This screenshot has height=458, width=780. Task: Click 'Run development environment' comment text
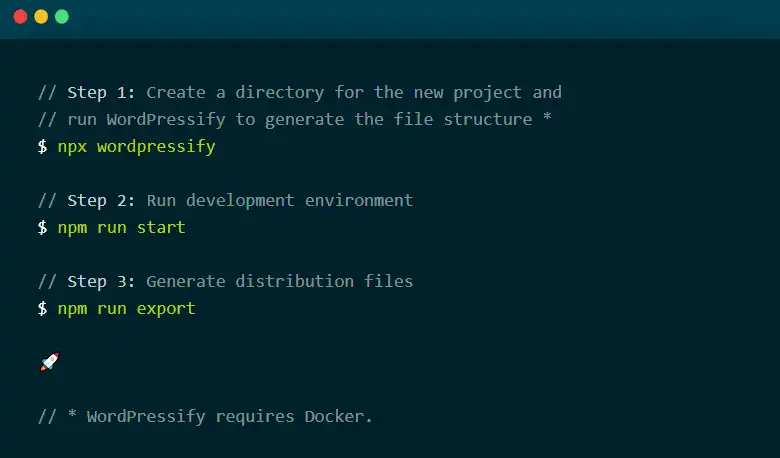pyautogui.click(x=280, y=200)
